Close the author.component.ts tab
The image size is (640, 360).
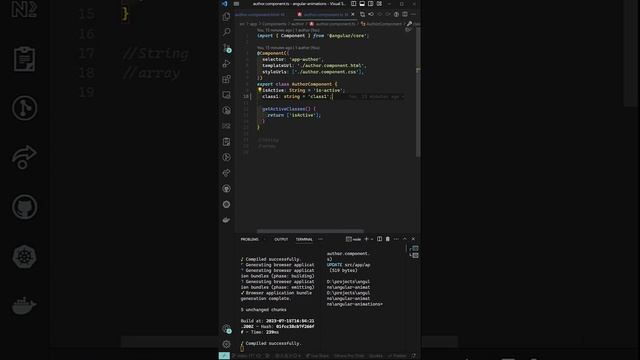pyautogui.click(x=353, y=14)
